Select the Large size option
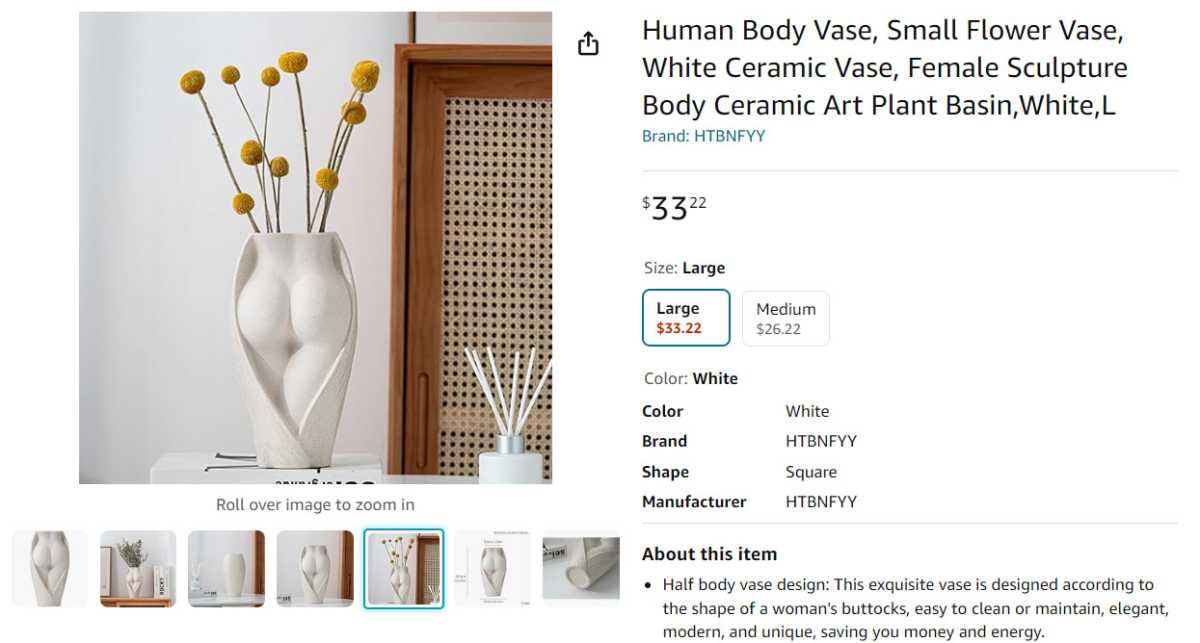Screen dimensions: 1200x643 click(x=685, y=318)
